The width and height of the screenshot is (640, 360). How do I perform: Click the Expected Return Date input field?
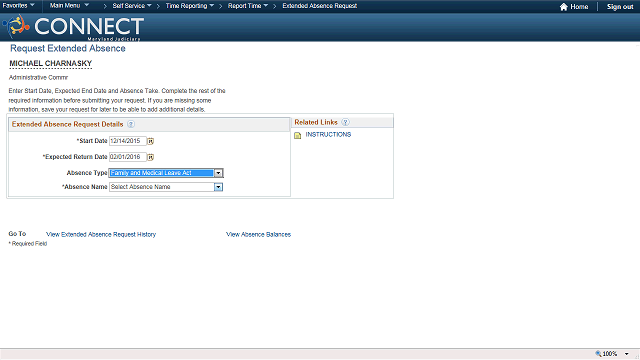coord(127,157)
